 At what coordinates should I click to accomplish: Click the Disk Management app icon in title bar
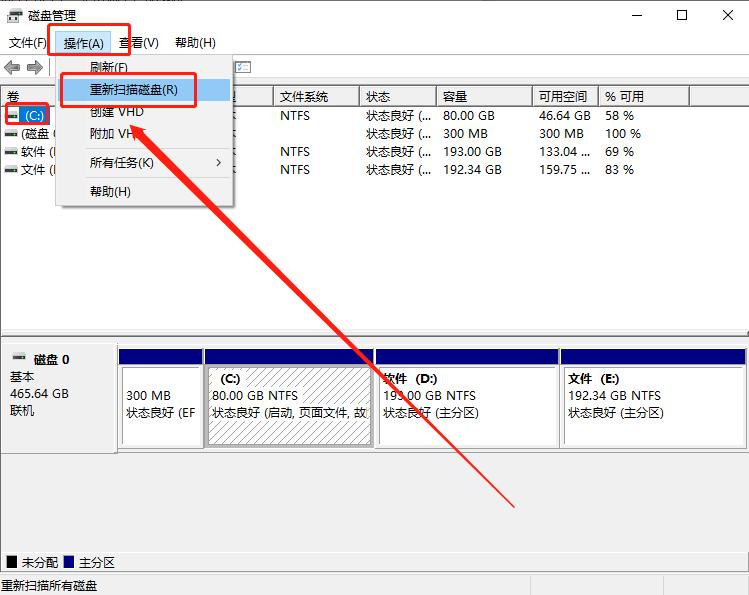coord(14,15)
